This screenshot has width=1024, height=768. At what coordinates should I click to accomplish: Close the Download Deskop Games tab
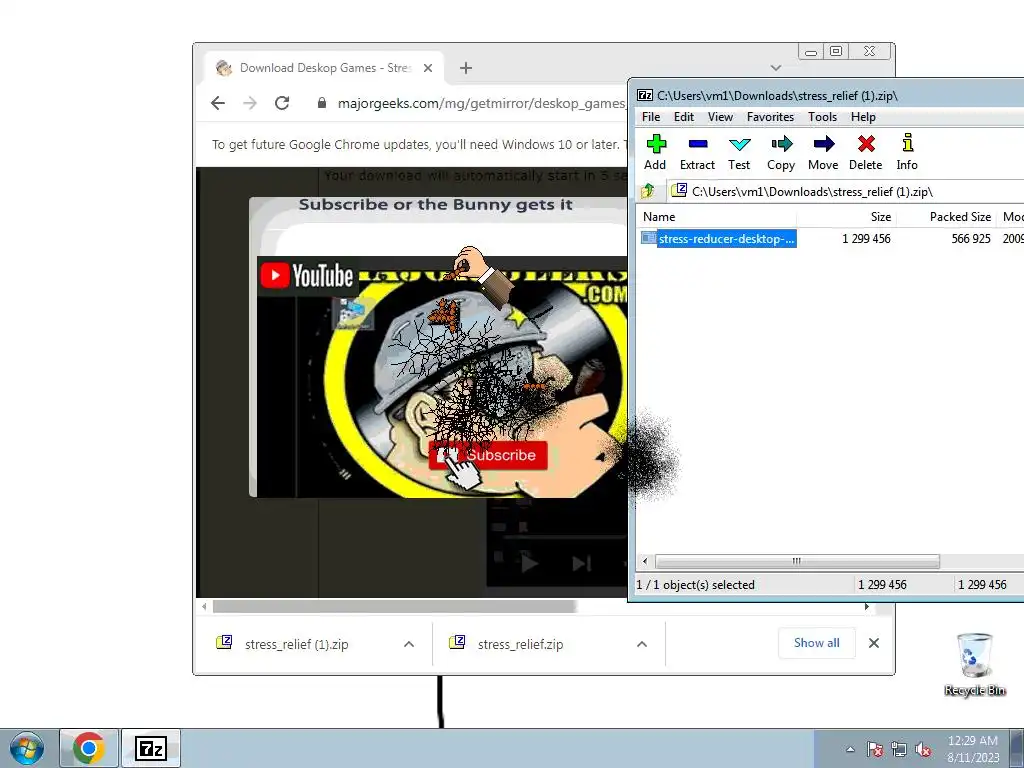pyautogui.click(x=428, y=68)
